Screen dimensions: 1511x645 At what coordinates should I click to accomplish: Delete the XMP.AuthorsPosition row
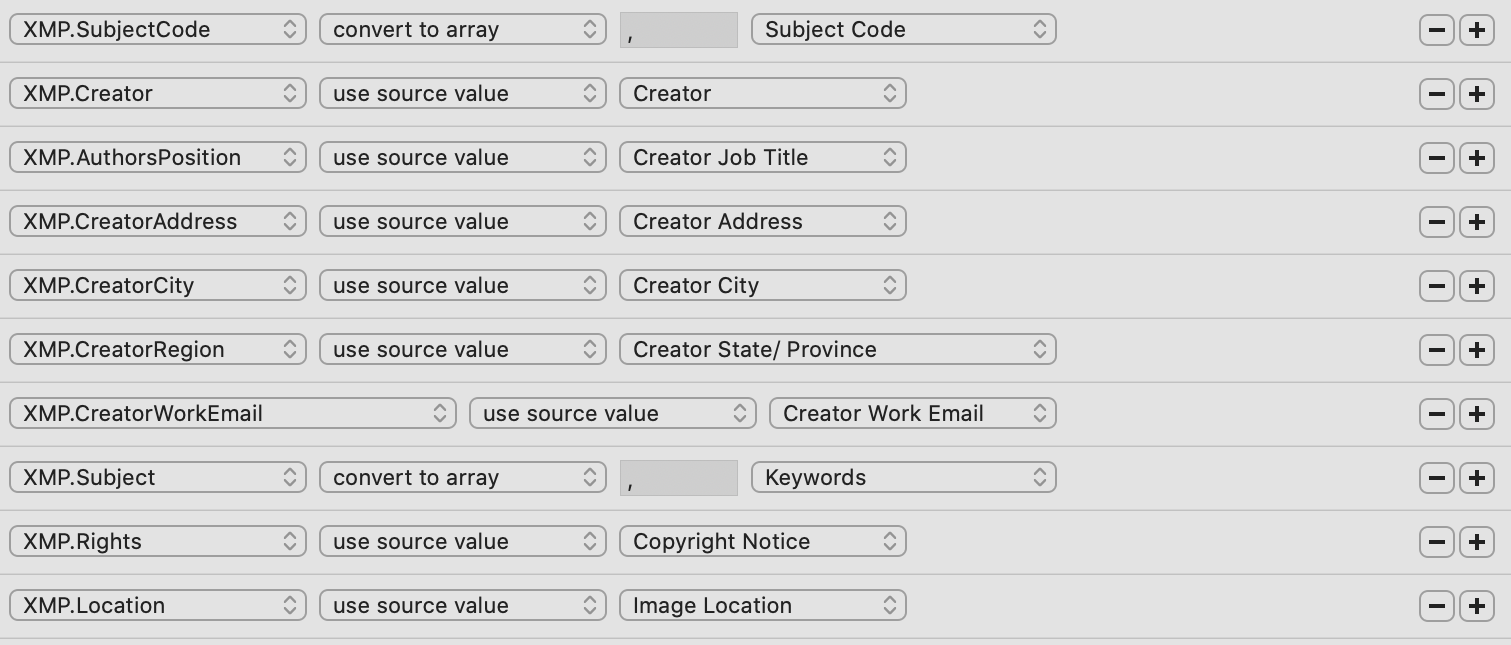1437,158
